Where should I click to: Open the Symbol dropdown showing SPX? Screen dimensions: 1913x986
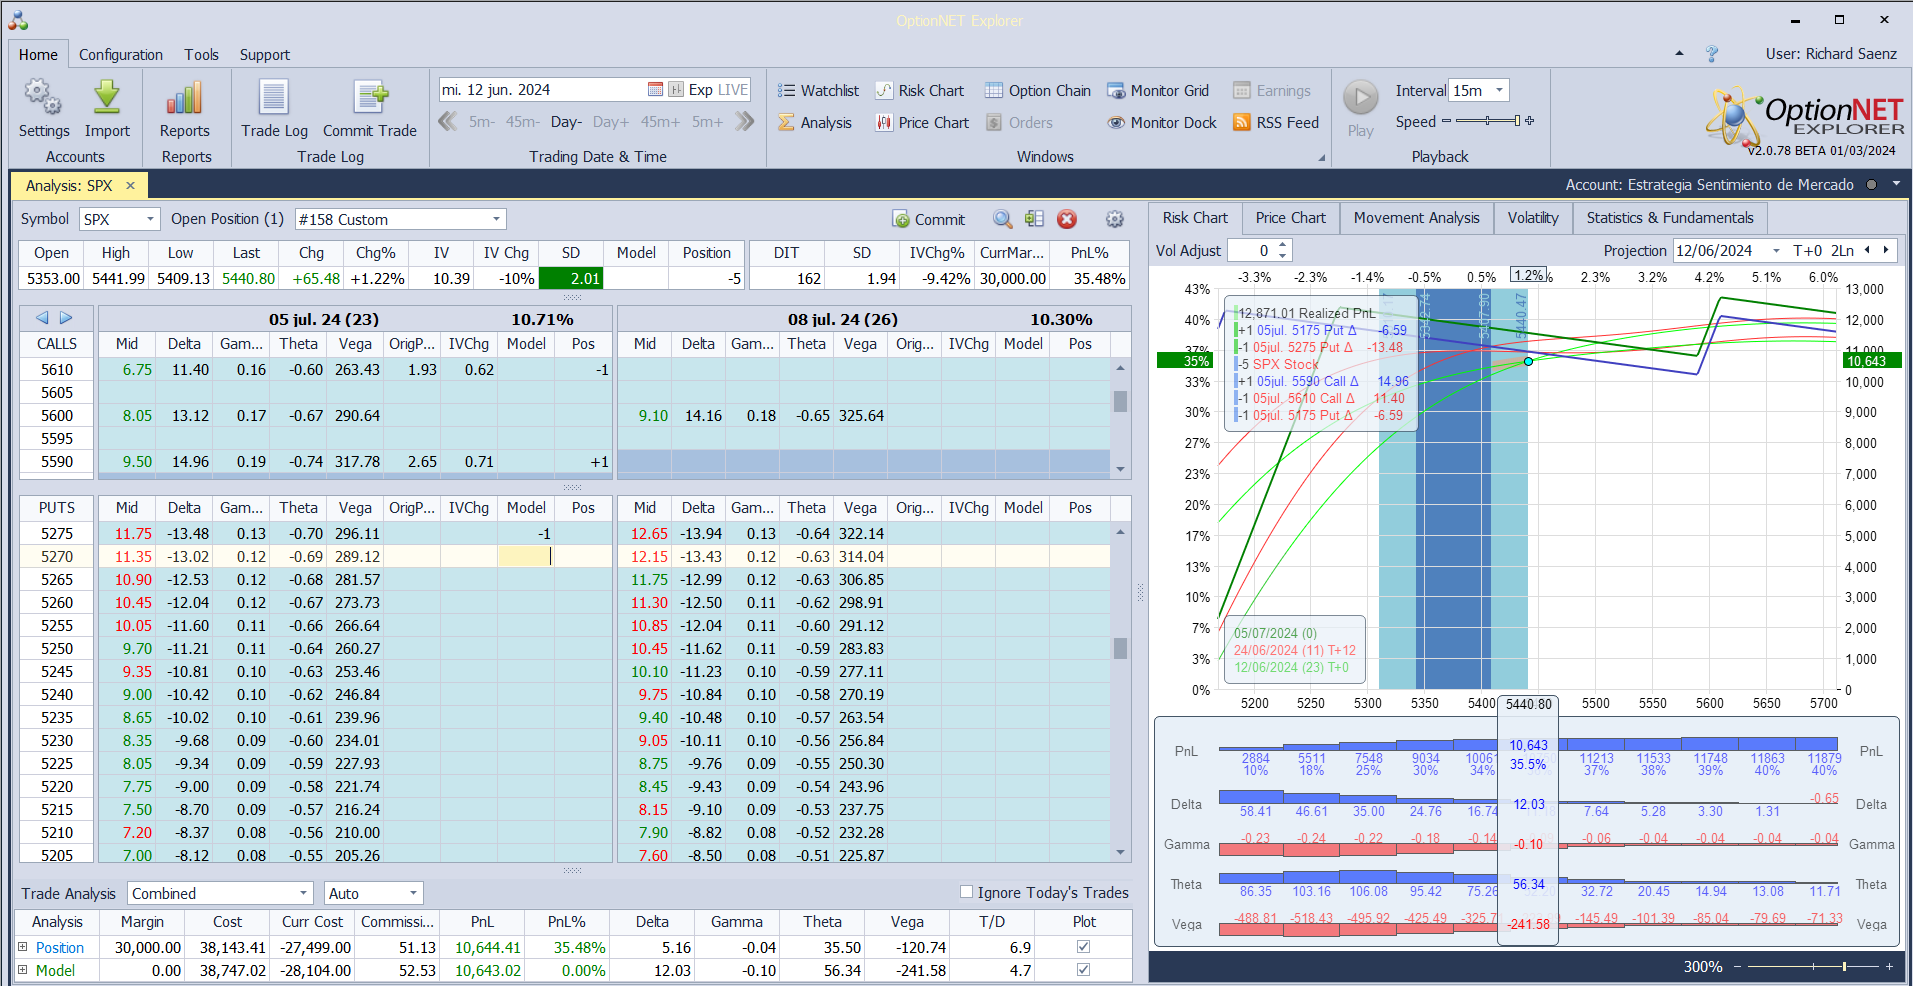[148, 219]
